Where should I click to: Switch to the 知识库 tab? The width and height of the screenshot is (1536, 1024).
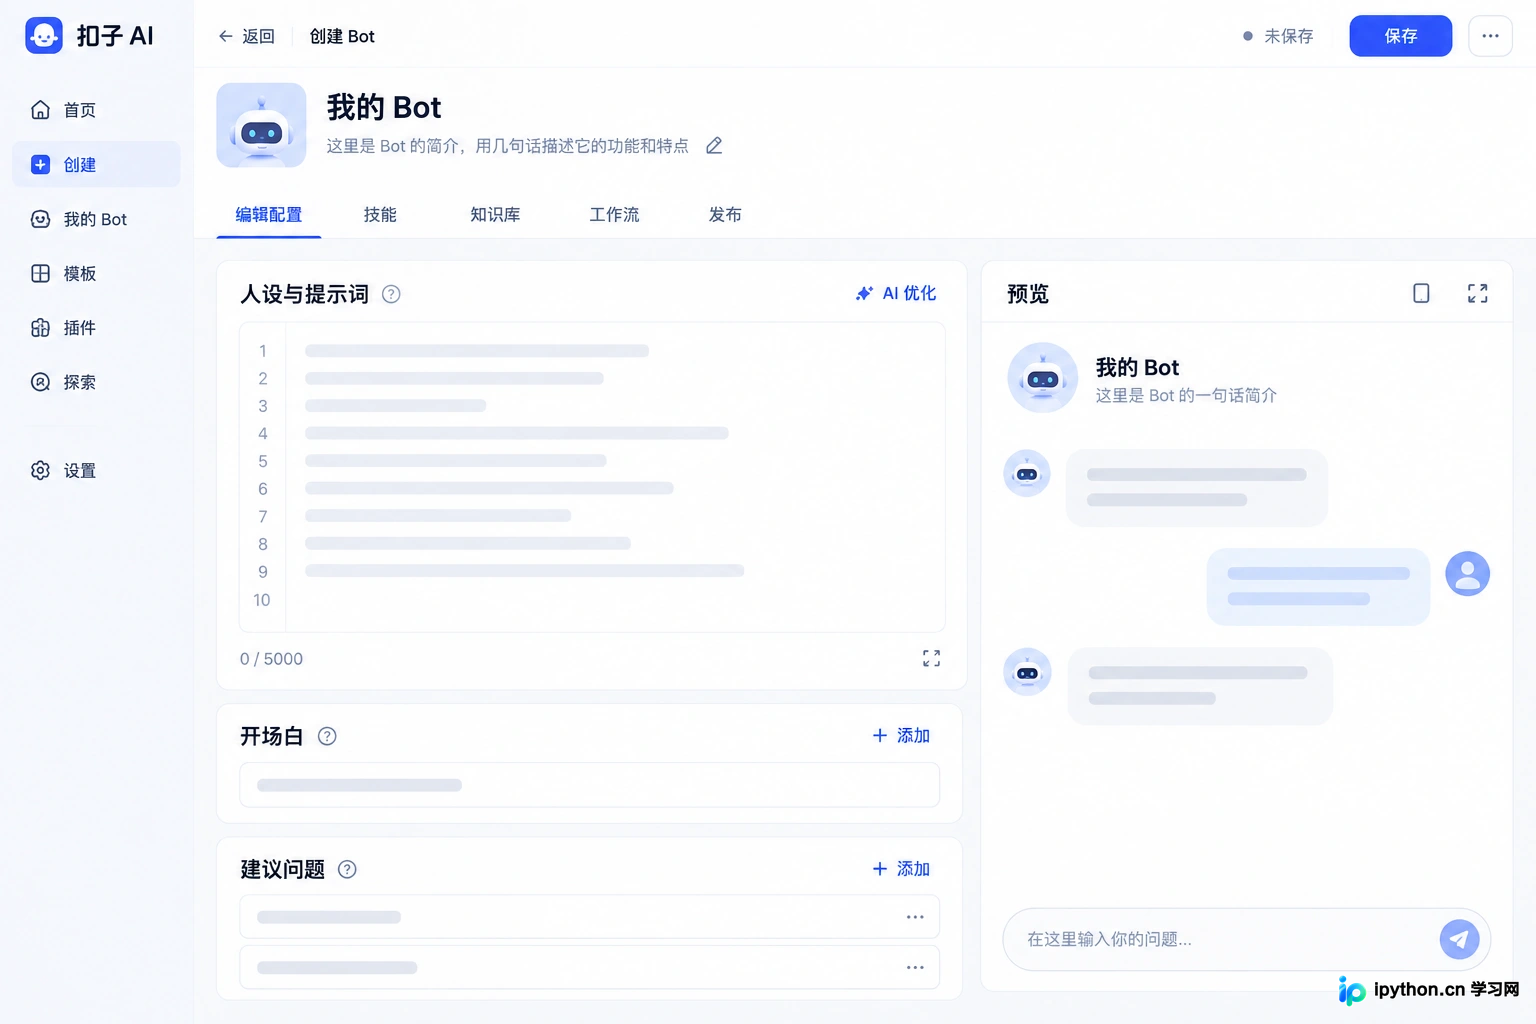pyautogui.click(x=495, y=215)
